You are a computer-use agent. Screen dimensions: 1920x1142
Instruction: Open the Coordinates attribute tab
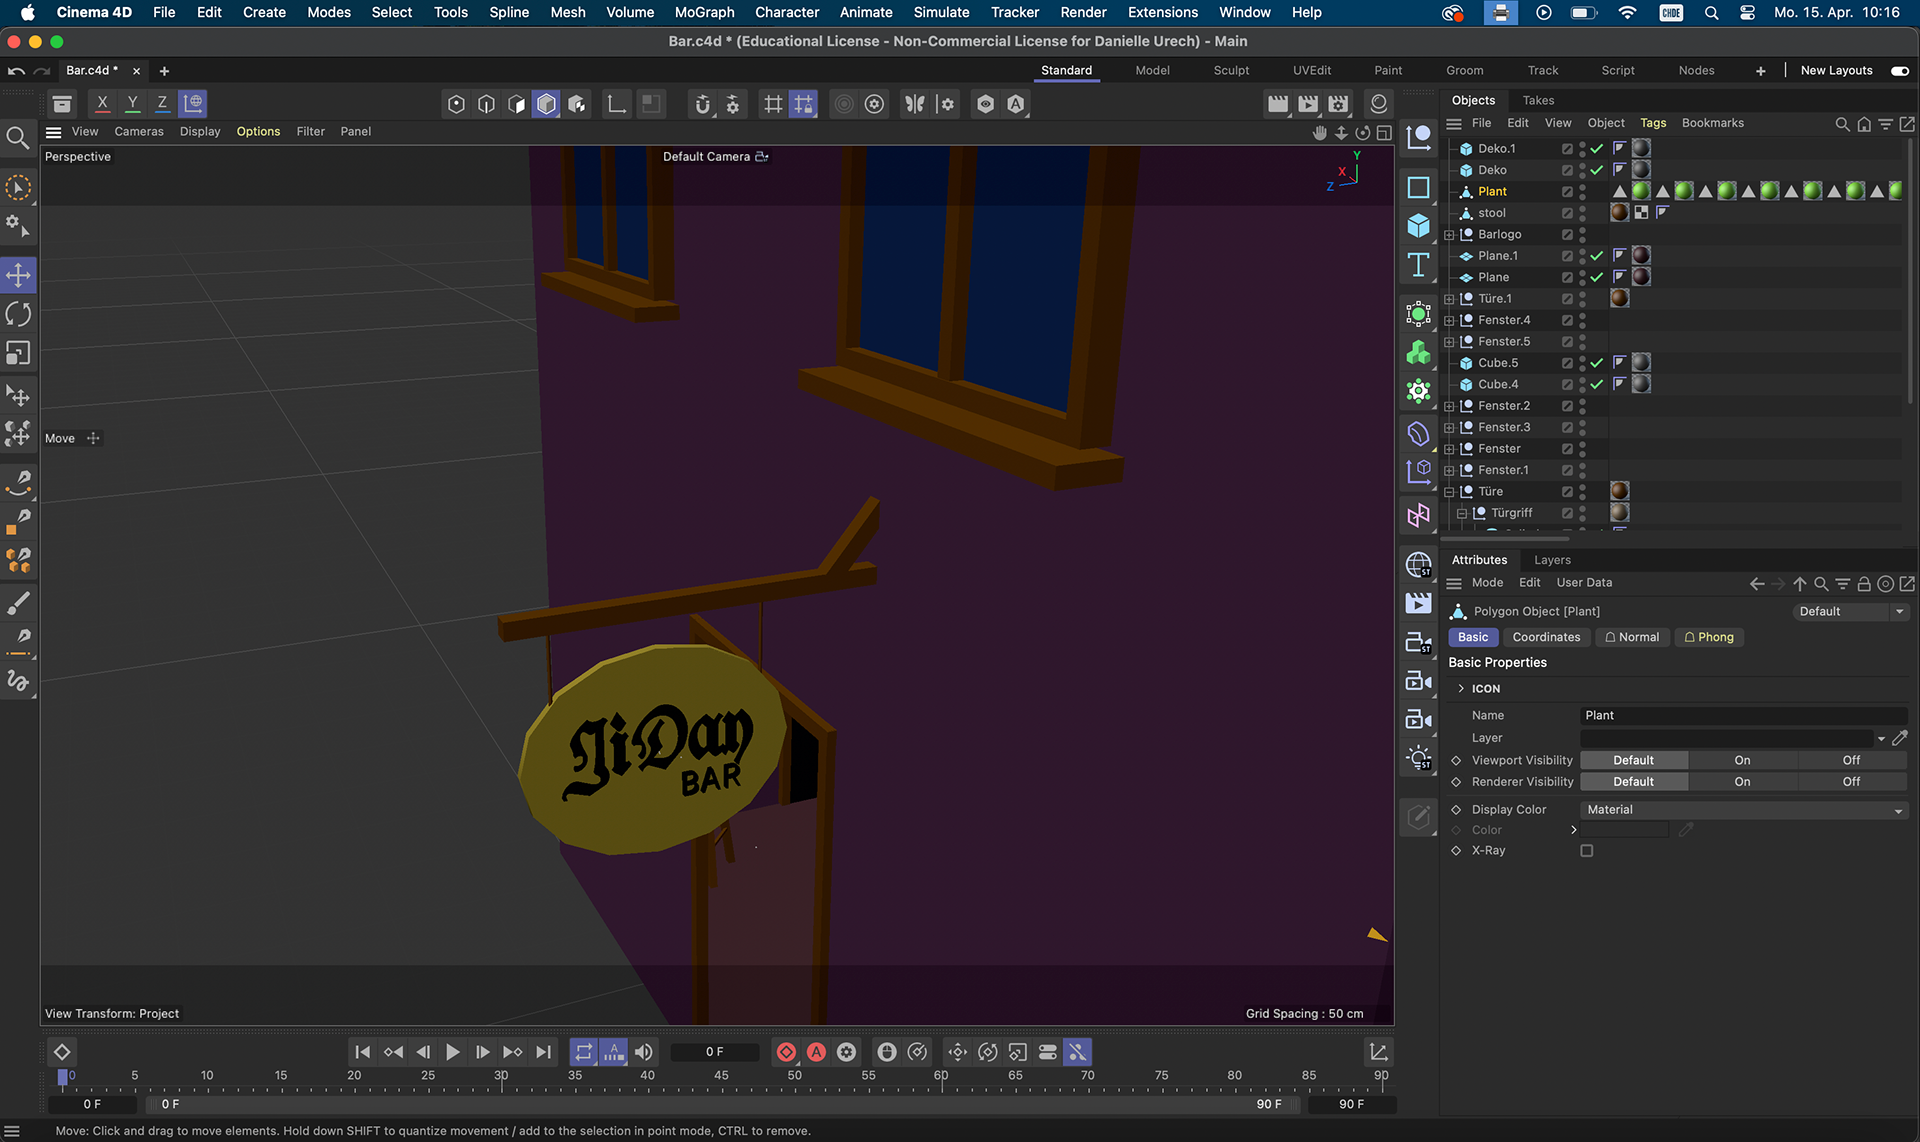coord(1545,637)
